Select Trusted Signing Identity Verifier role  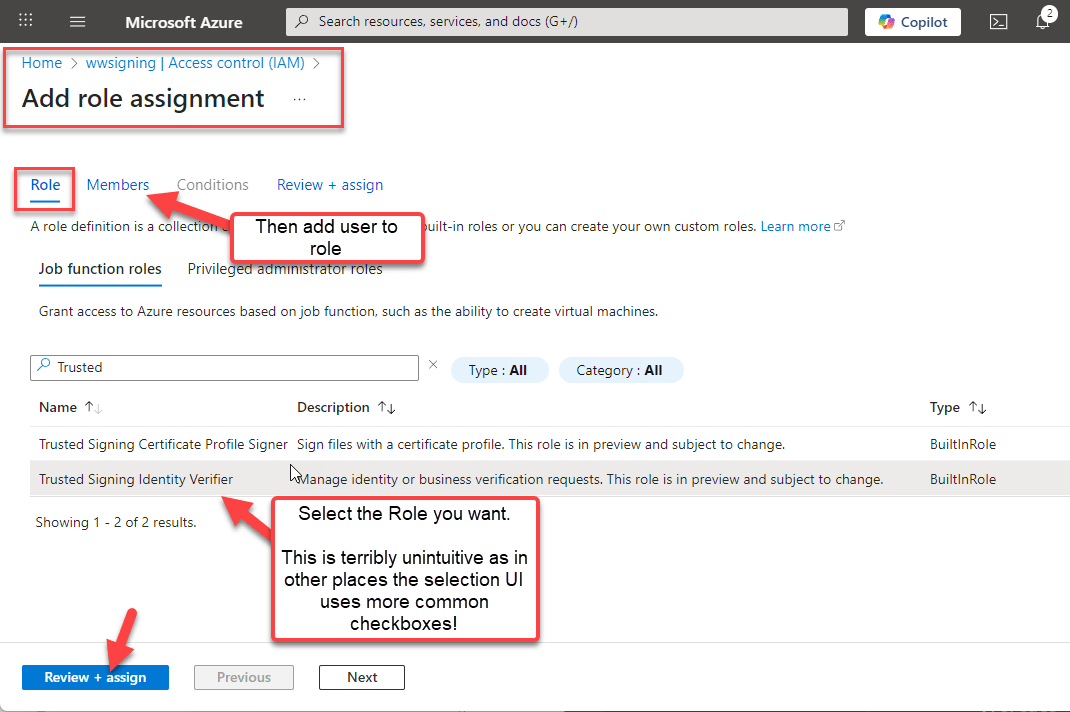pos(136,479)
